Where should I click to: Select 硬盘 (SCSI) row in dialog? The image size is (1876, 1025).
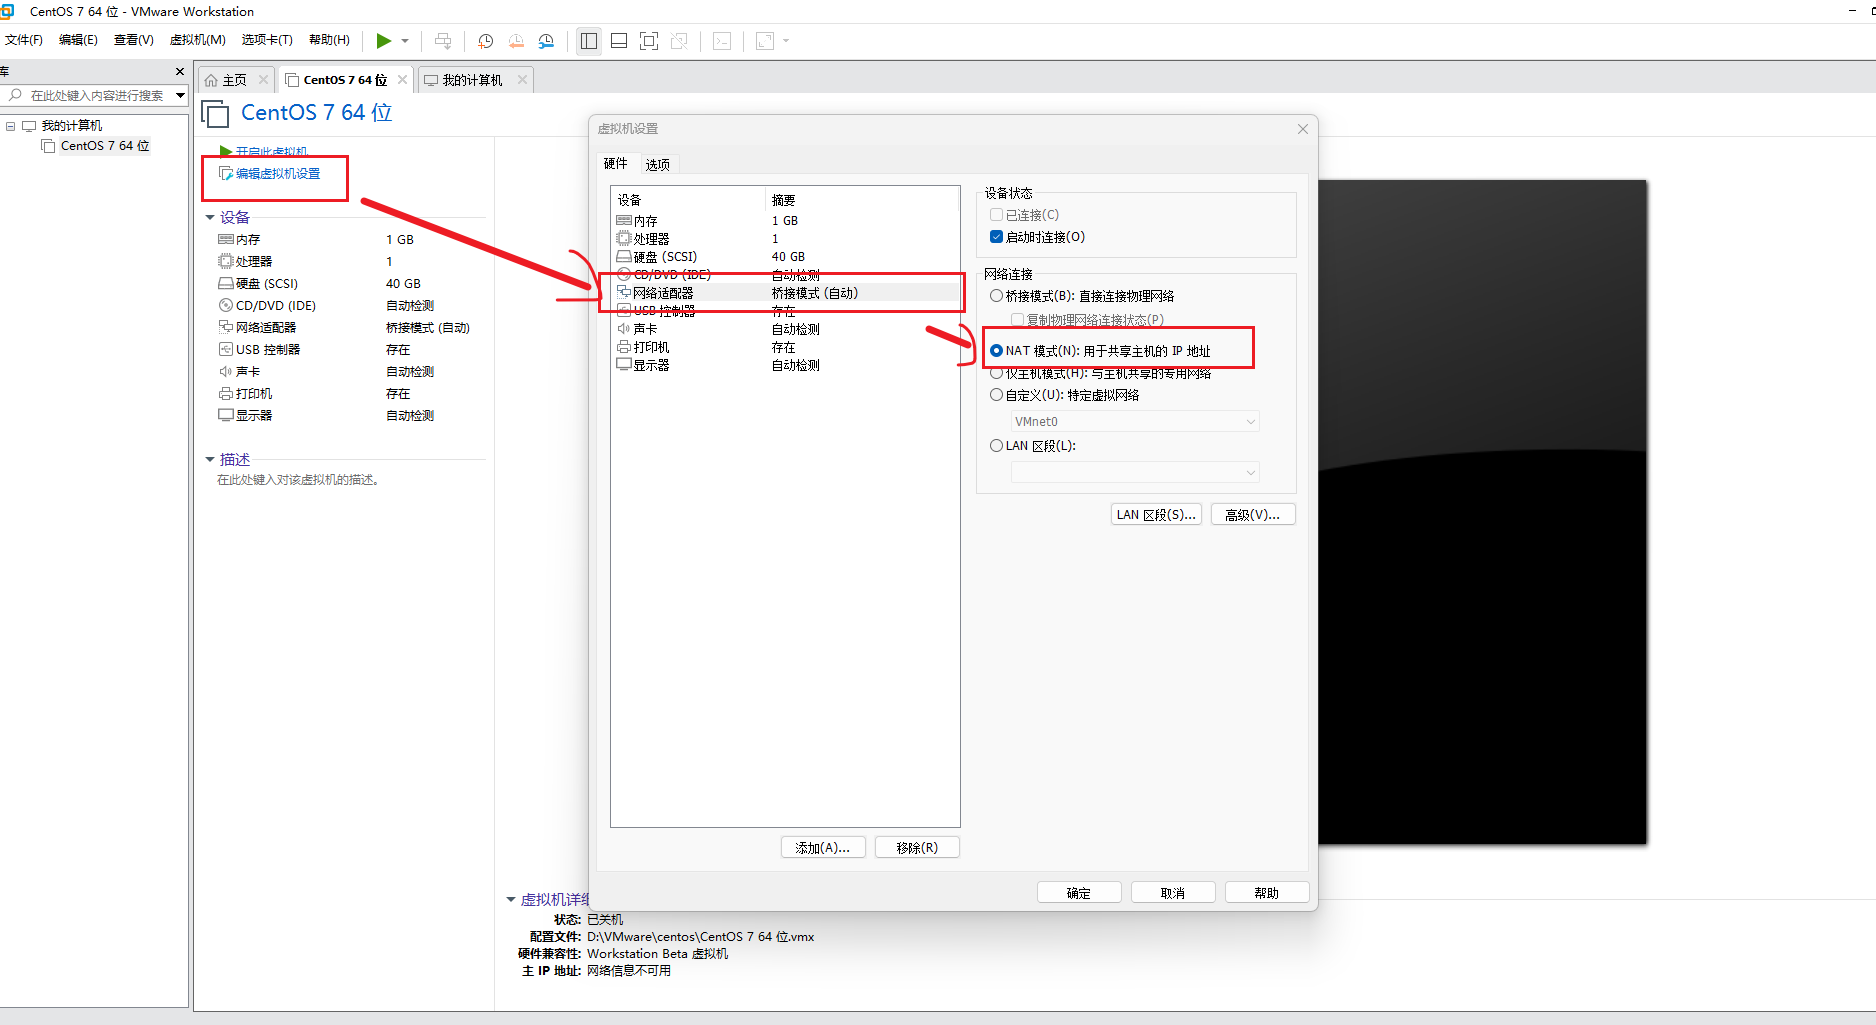pyautogui.click(x=785, y=257)
